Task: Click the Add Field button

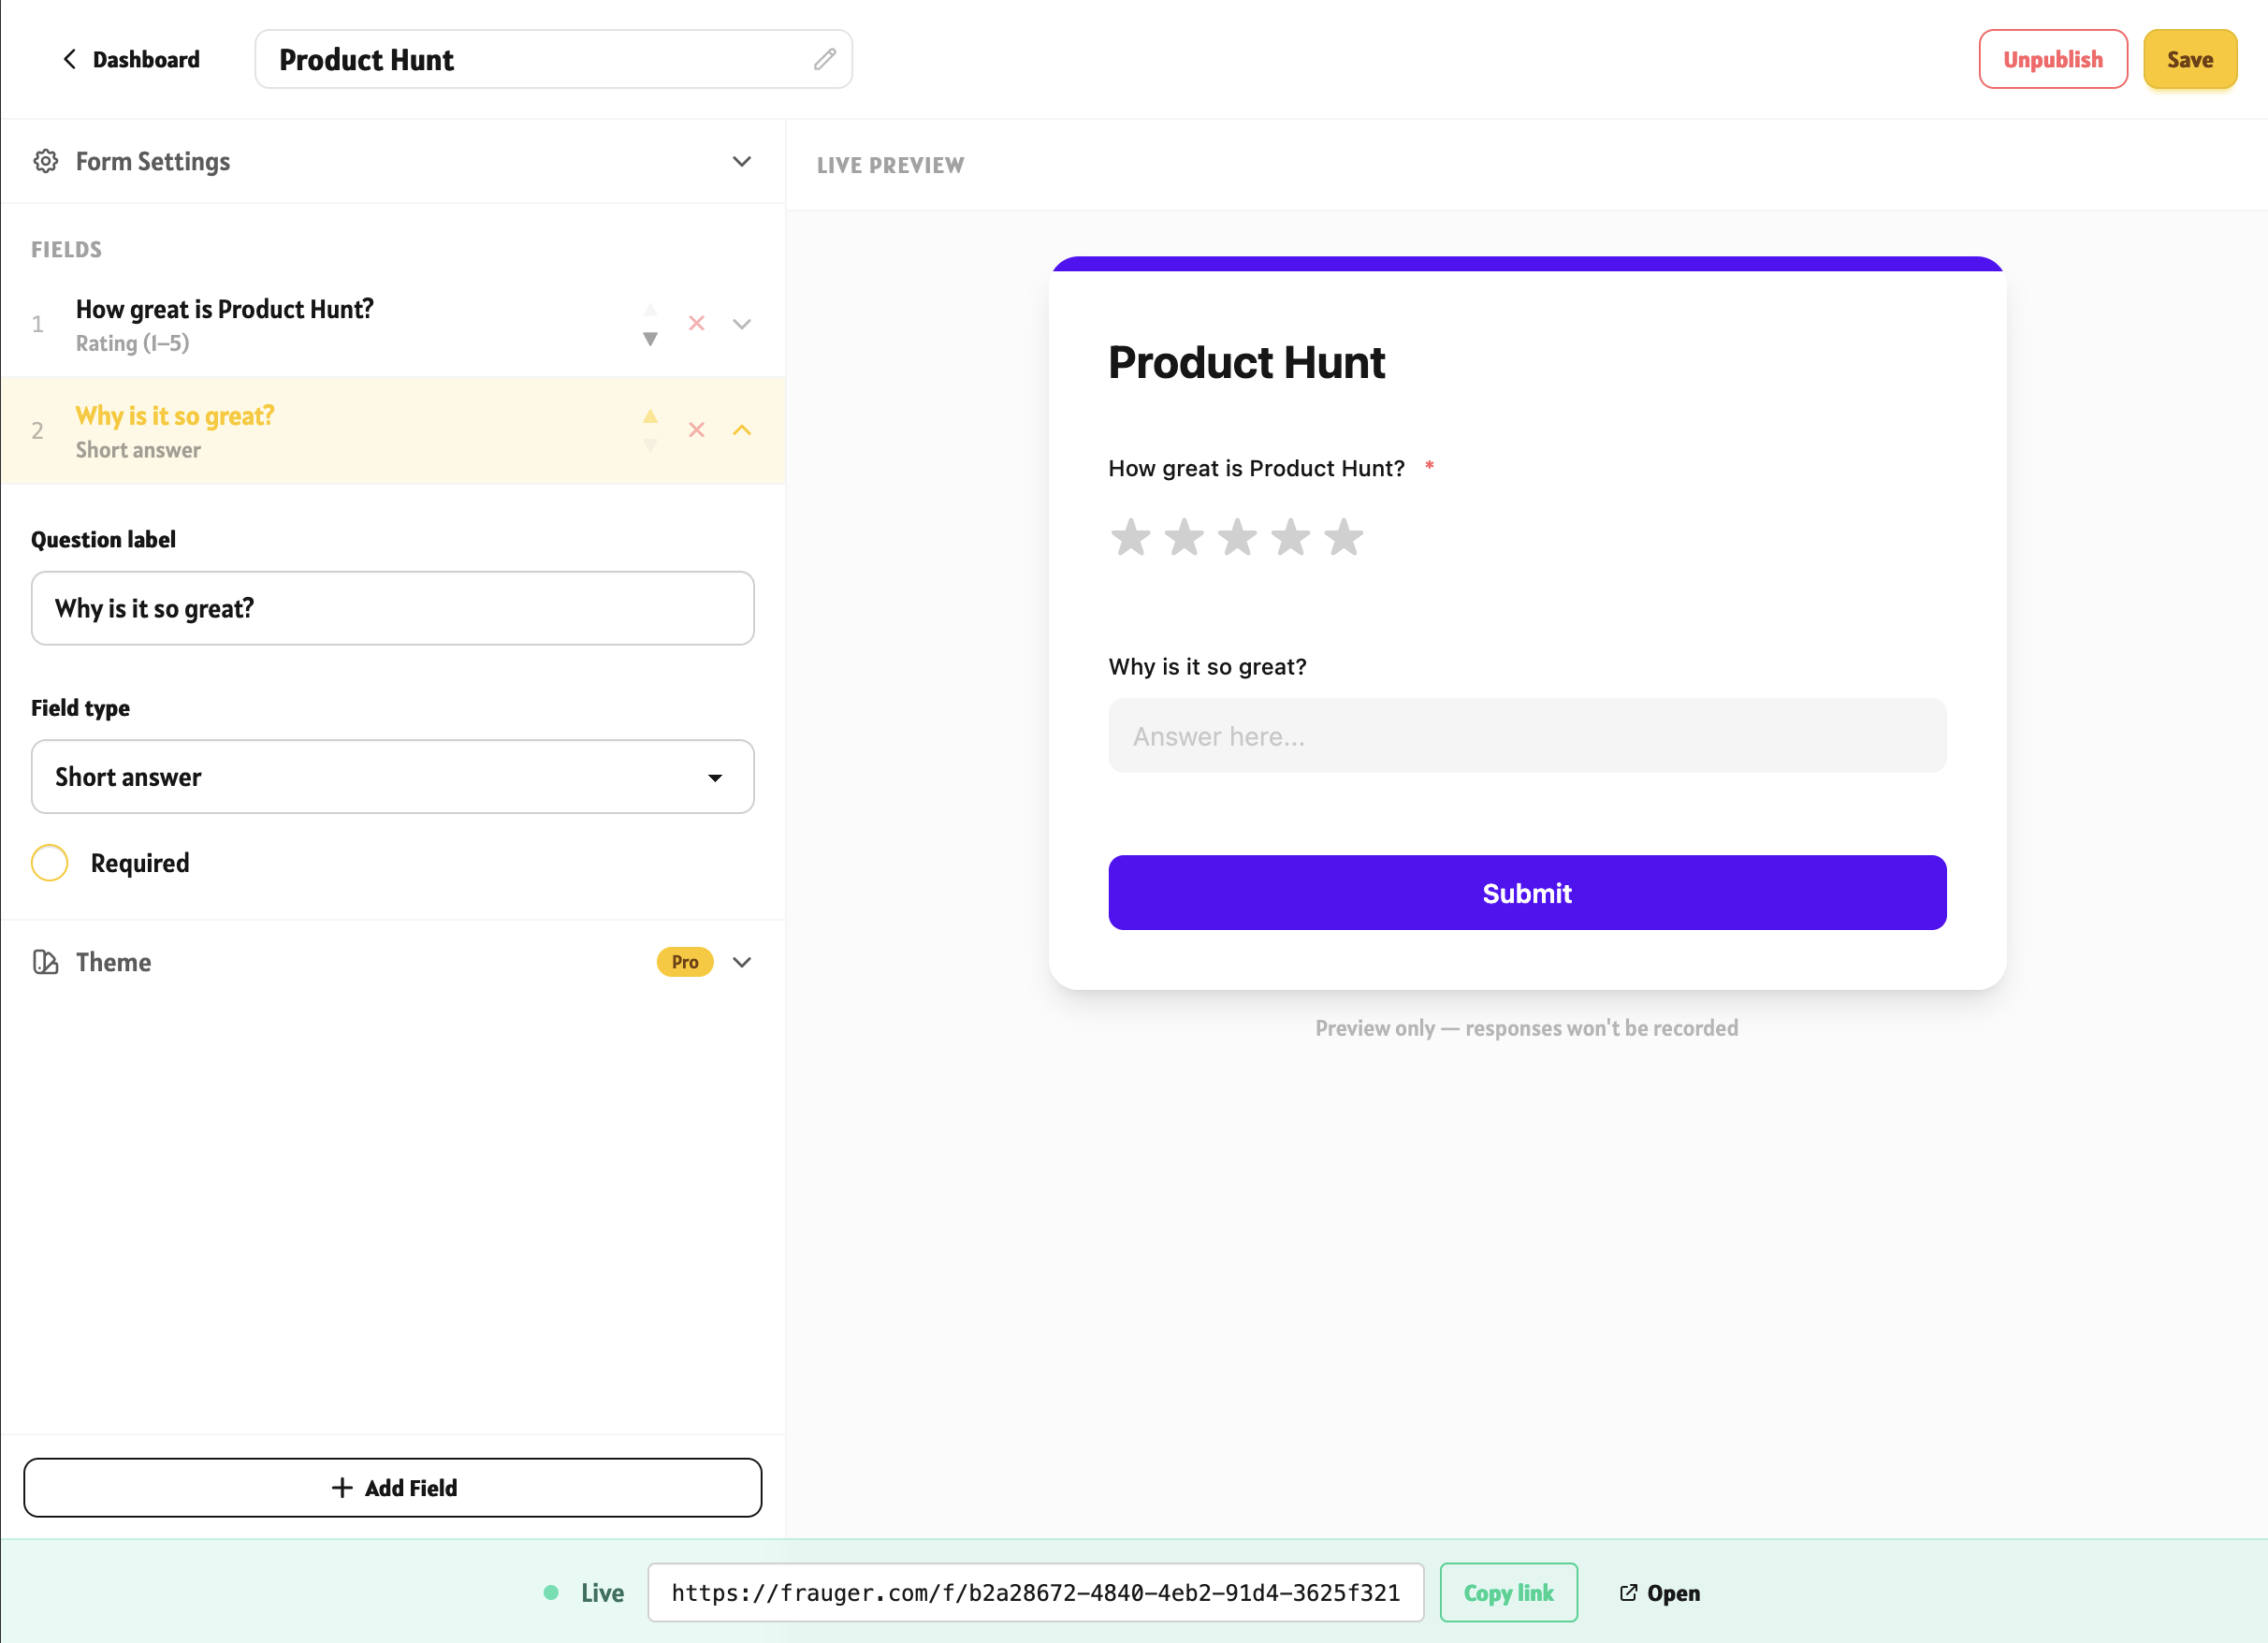Action: [x=393, y=1488]
